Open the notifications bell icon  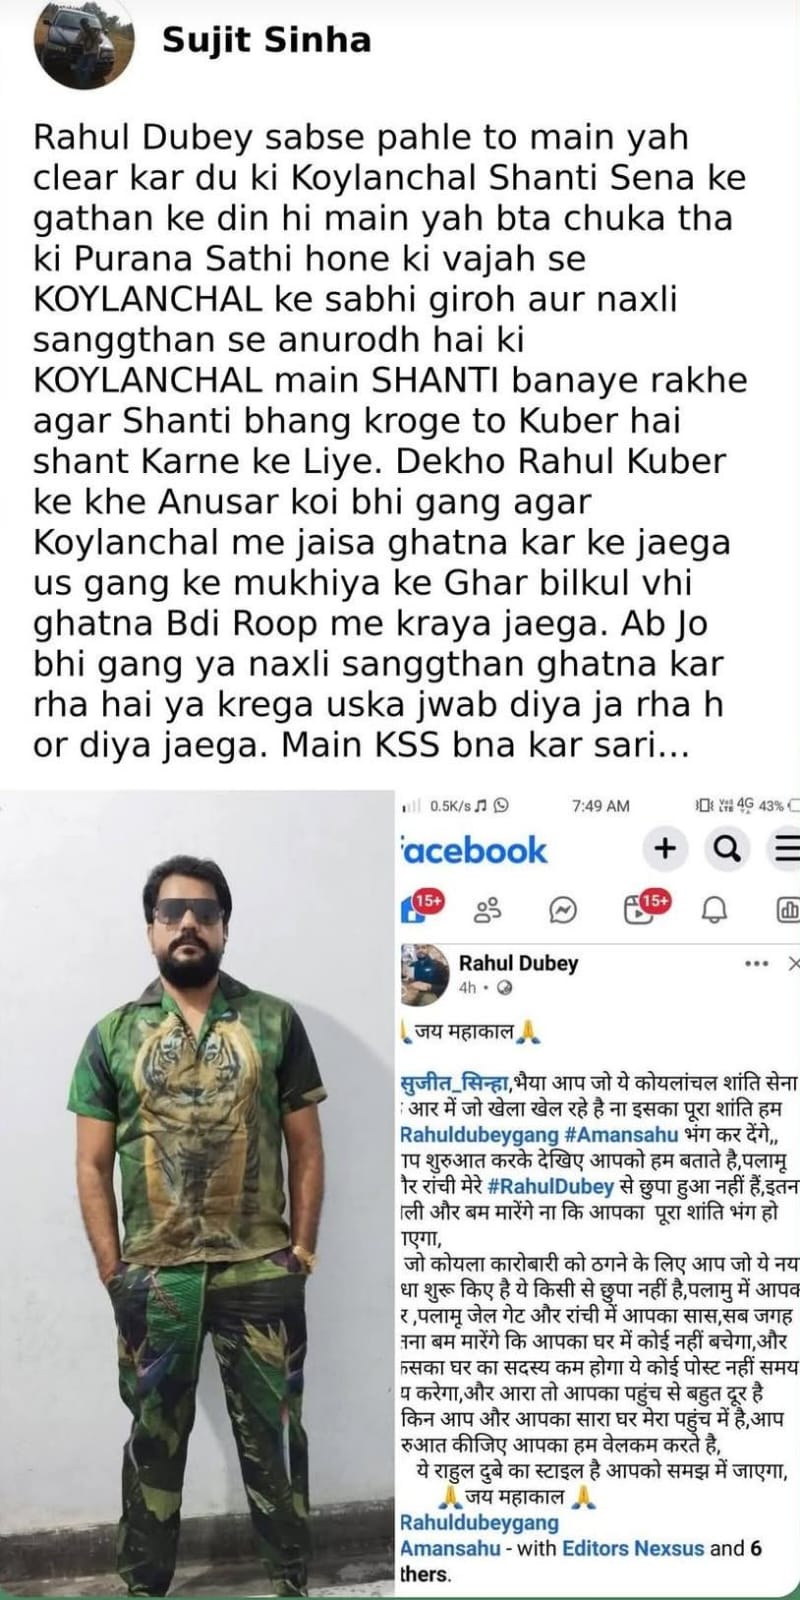715,910
